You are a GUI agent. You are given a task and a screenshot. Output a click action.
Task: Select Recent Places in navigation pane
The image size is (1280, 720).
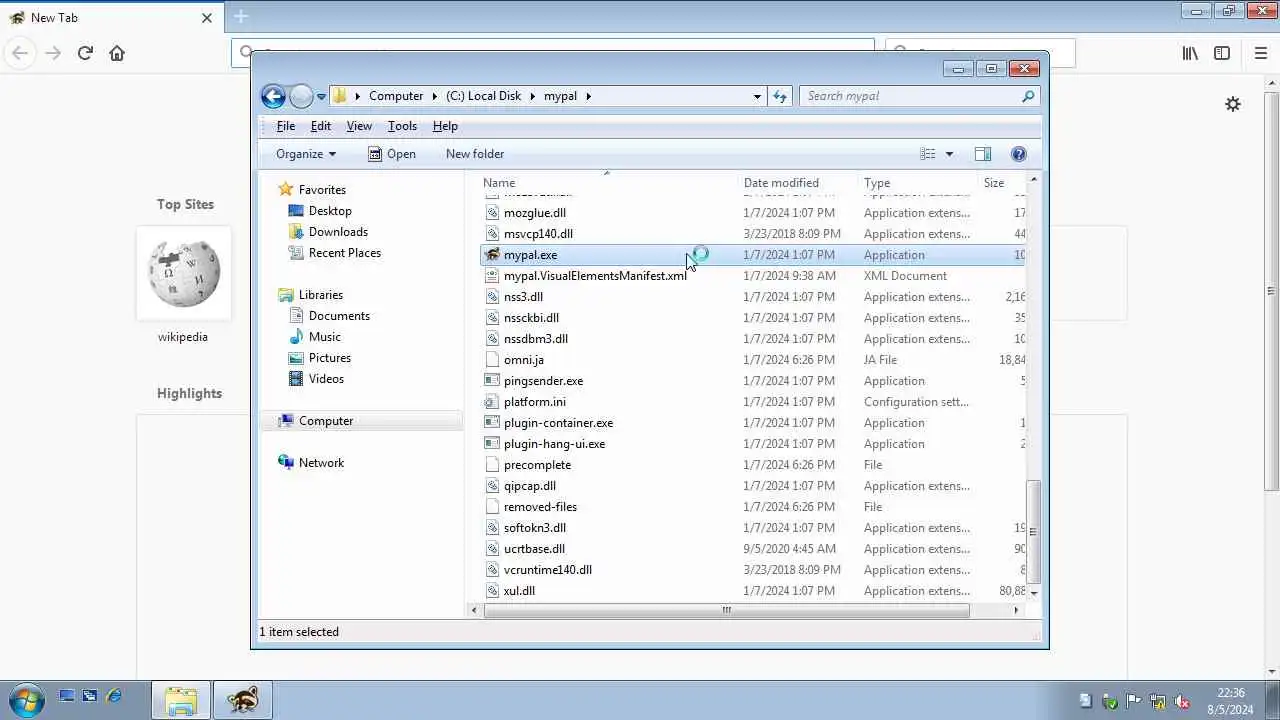pyautogui.click(x=344, y=253)
